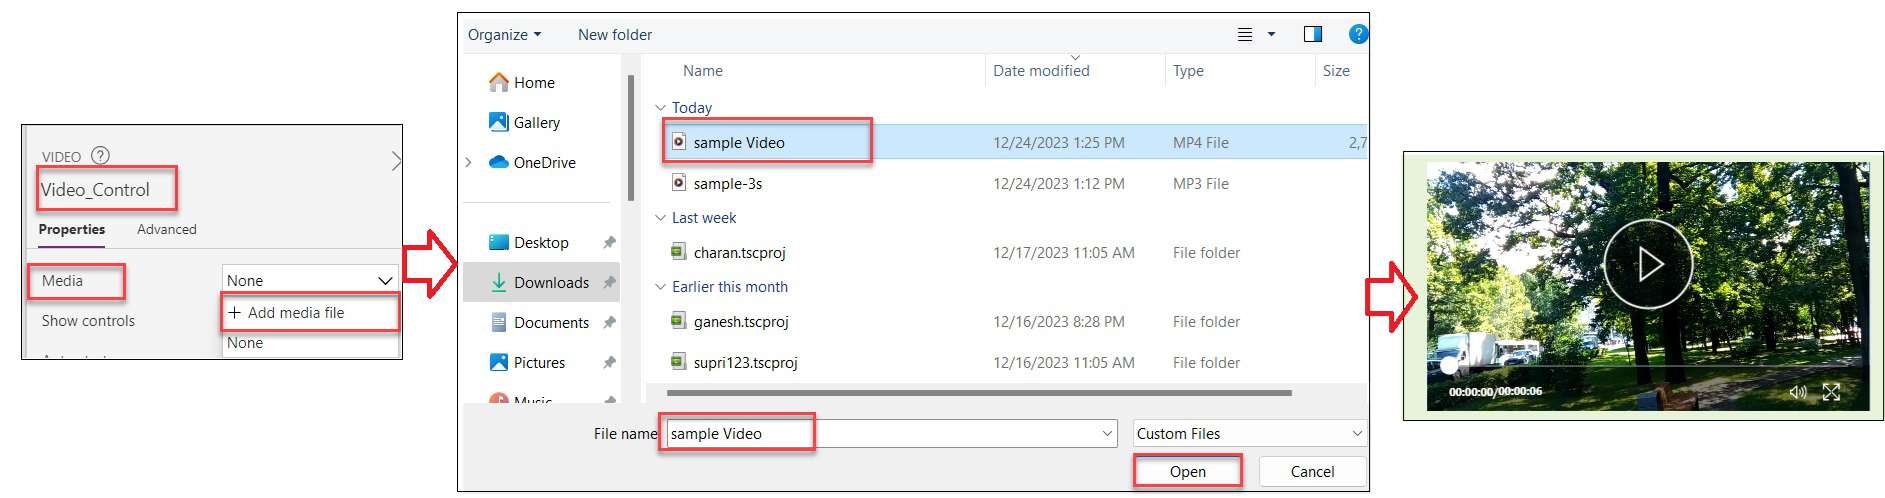The image size is (1885, 498).
Task: Click the supri123.tscproj folder icon
Action: pos(679,362)
